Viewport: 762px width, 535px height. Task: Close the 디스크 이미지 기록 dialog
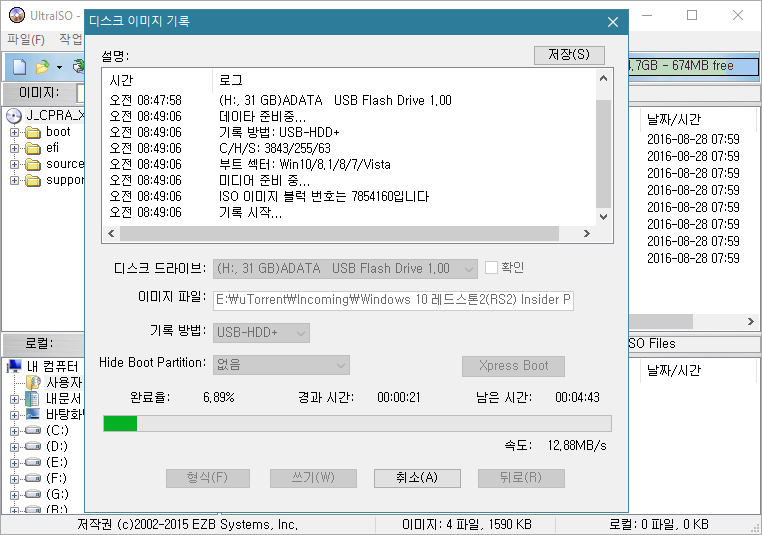tap(613, 22)
